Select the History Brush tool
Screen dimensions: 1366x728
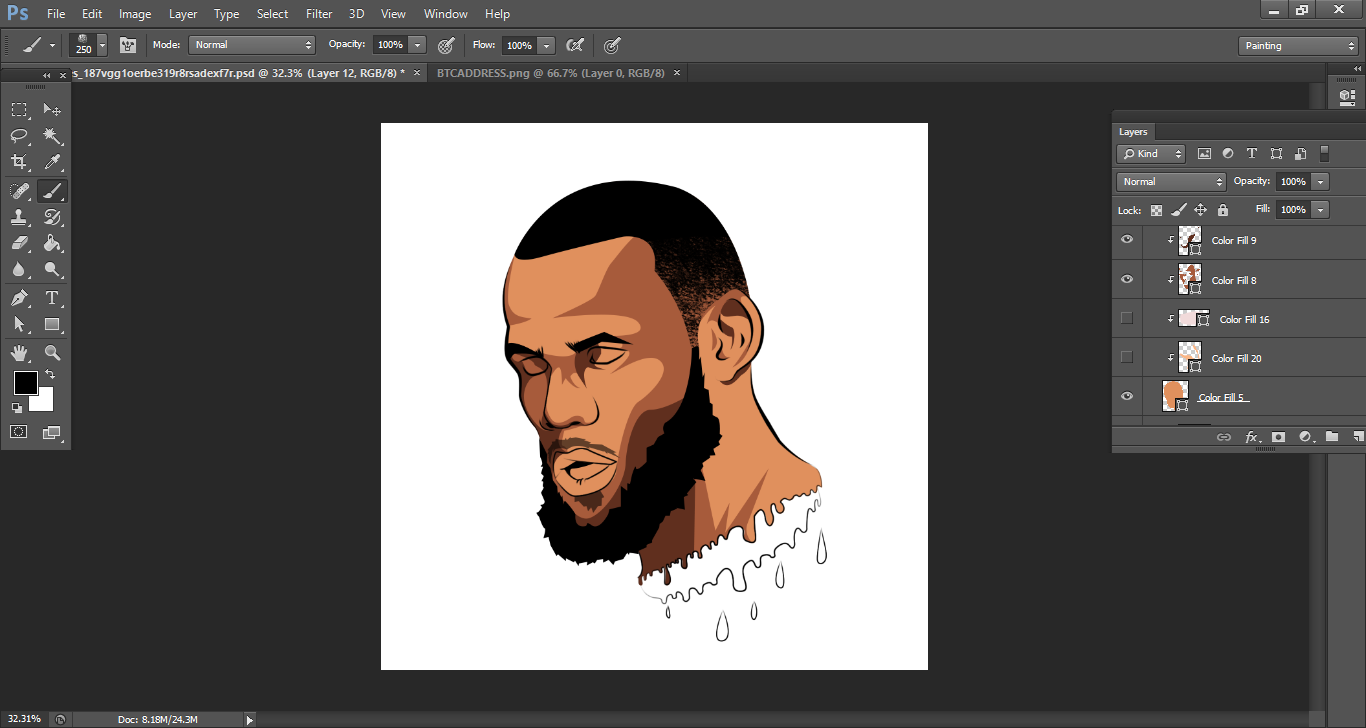point(53,217)
